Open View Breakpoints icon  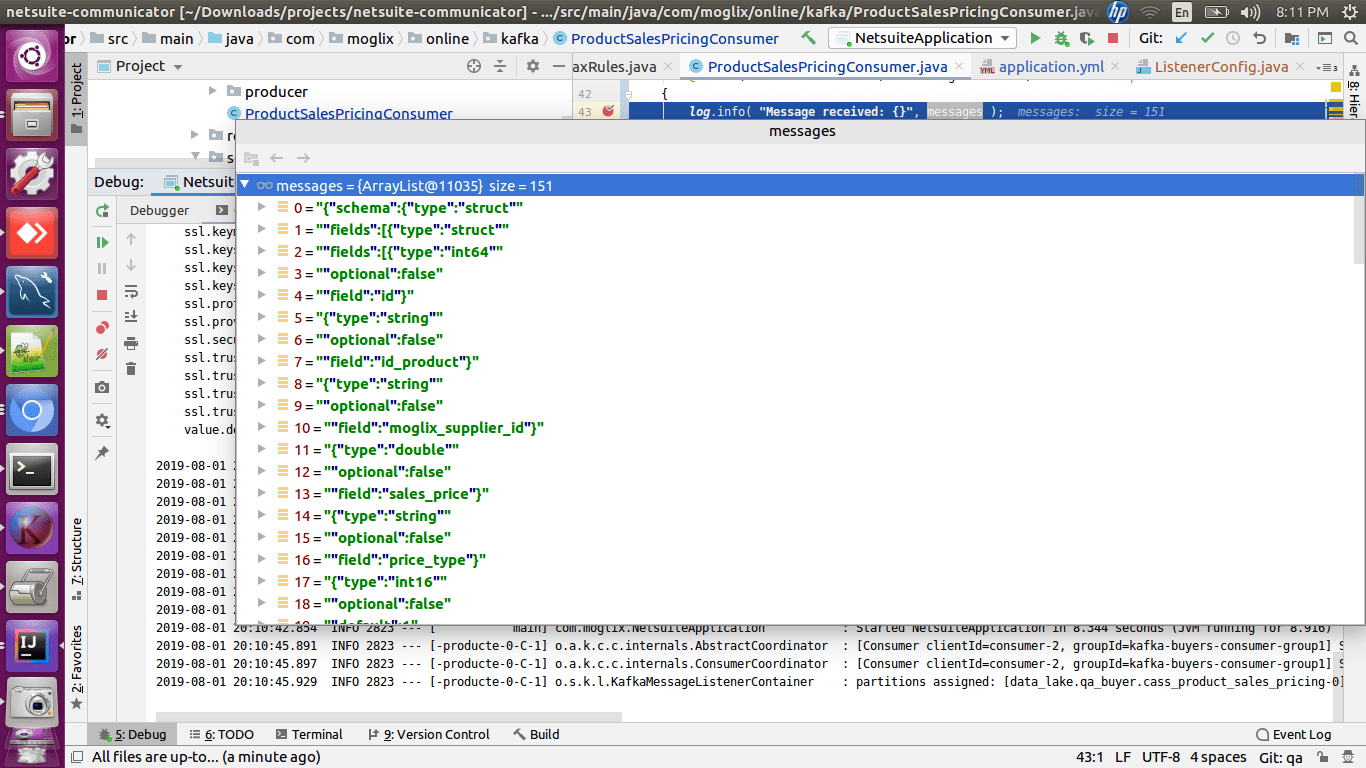pyautogui.click(x=102, y=328)
